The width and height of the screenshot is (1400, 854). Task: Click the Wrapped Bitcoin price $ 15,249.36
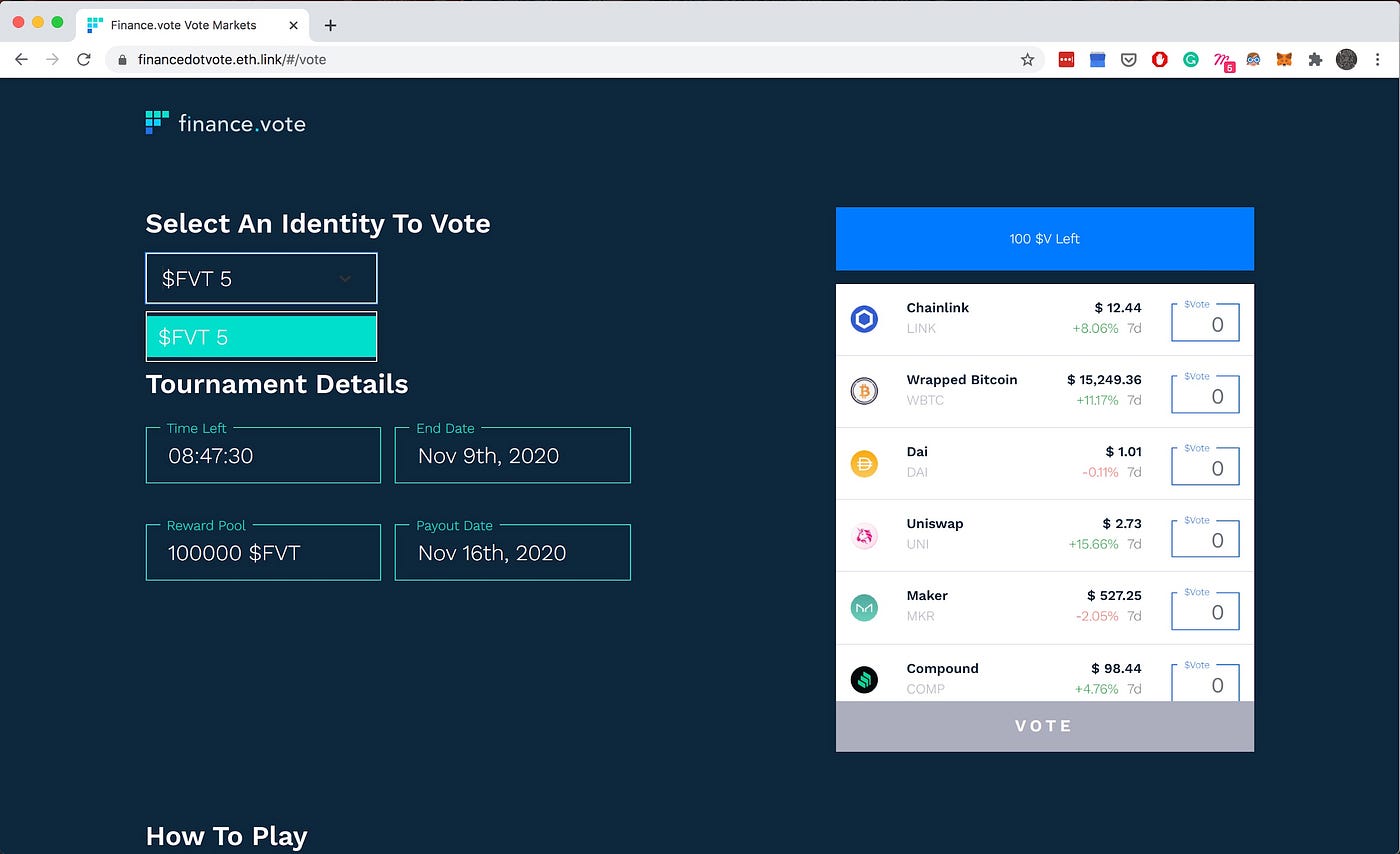(1104, 380)
